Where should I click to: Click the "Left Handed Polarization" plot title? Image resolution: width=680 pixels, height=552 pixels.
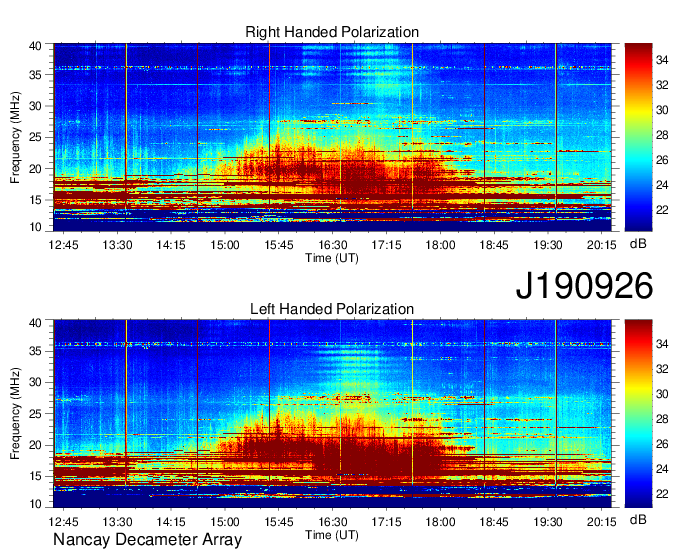332,309
